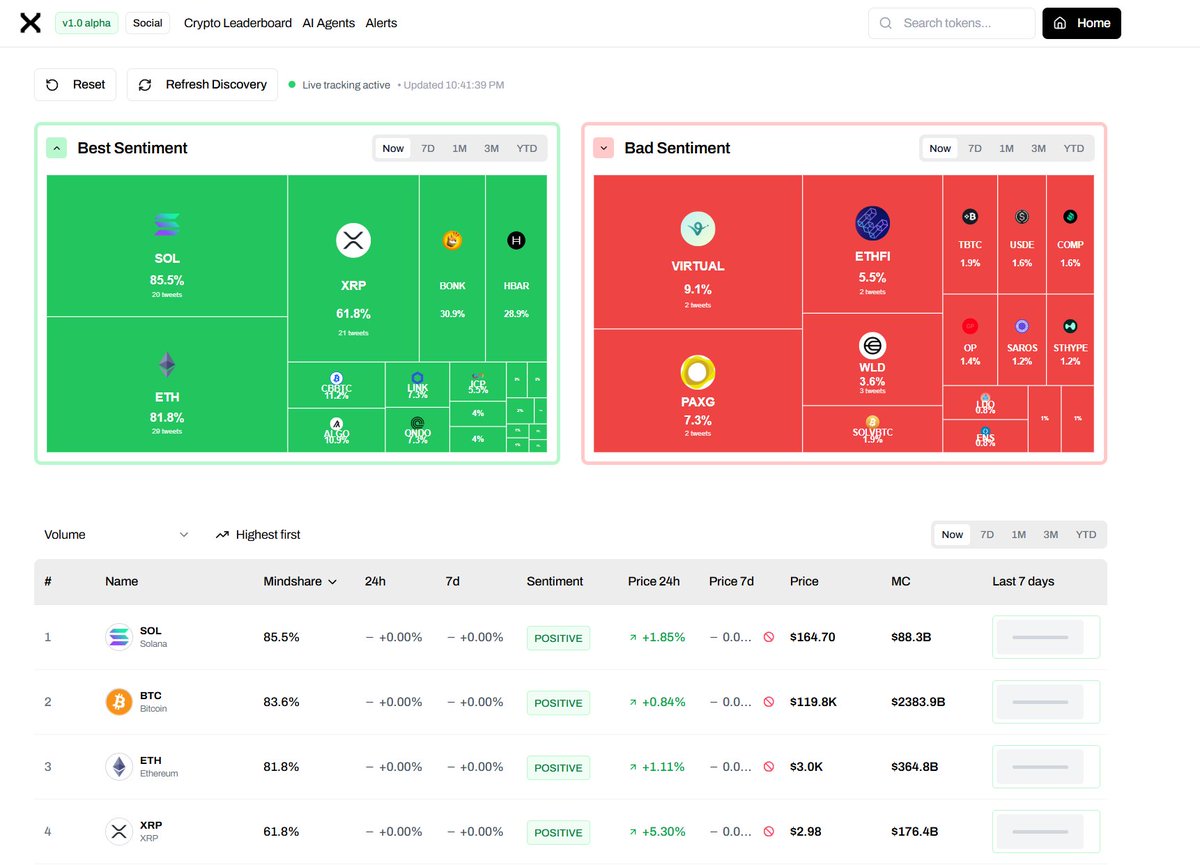
Task: Open the Volume sort dropdown
Action: pos(116,535)
